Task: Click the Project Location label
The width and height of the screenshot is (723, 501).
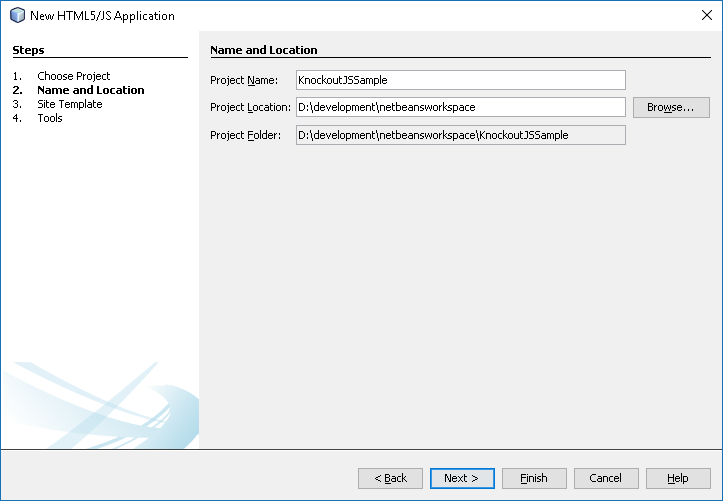Action: [x=250, y=107]
